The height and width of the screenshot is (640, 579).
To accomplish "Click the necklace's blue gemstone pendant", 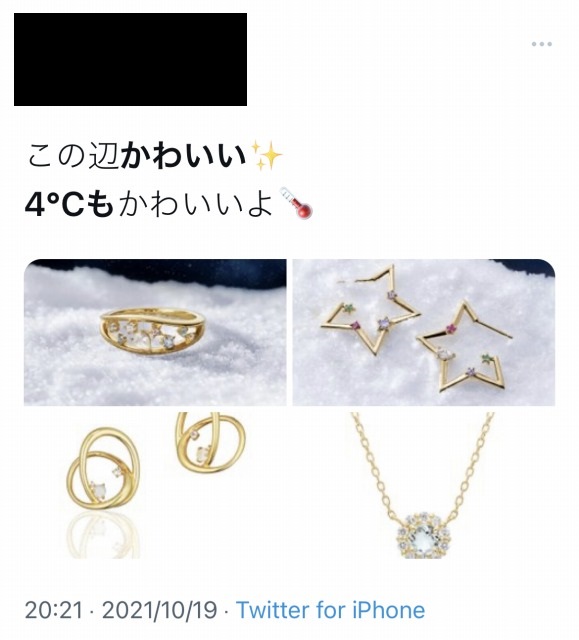I will [x=423, y=536].
